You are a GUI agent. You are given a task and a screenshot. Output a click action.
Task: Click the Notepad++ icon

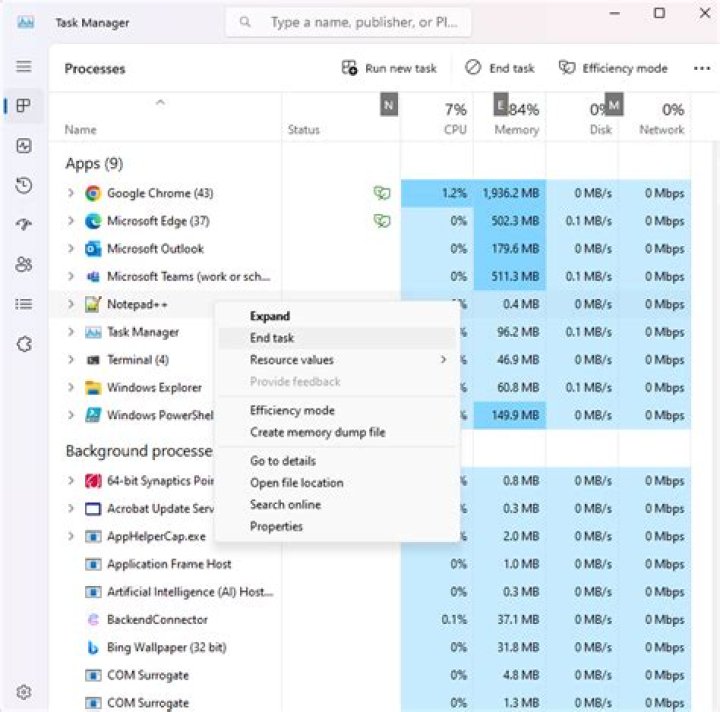[x=93, y=304]
